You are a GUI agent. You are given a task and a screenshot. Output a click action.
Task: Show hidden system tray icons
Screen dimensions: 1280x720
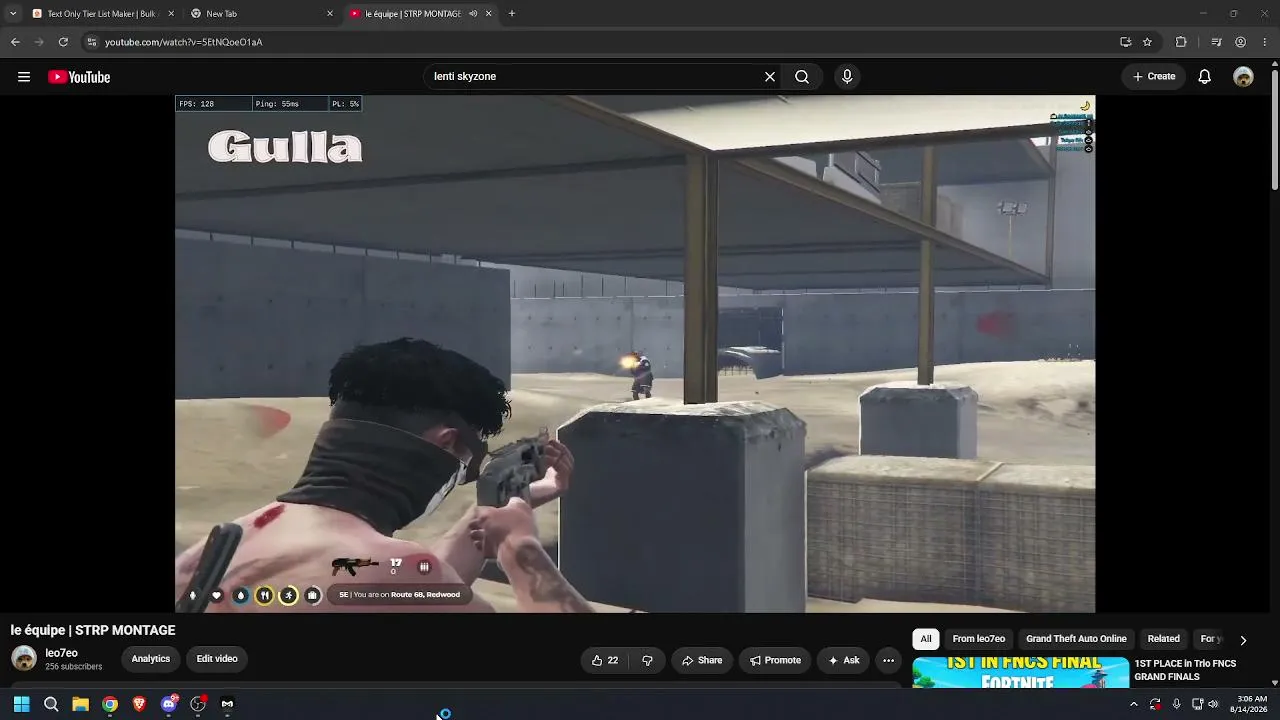[1133, 704]
